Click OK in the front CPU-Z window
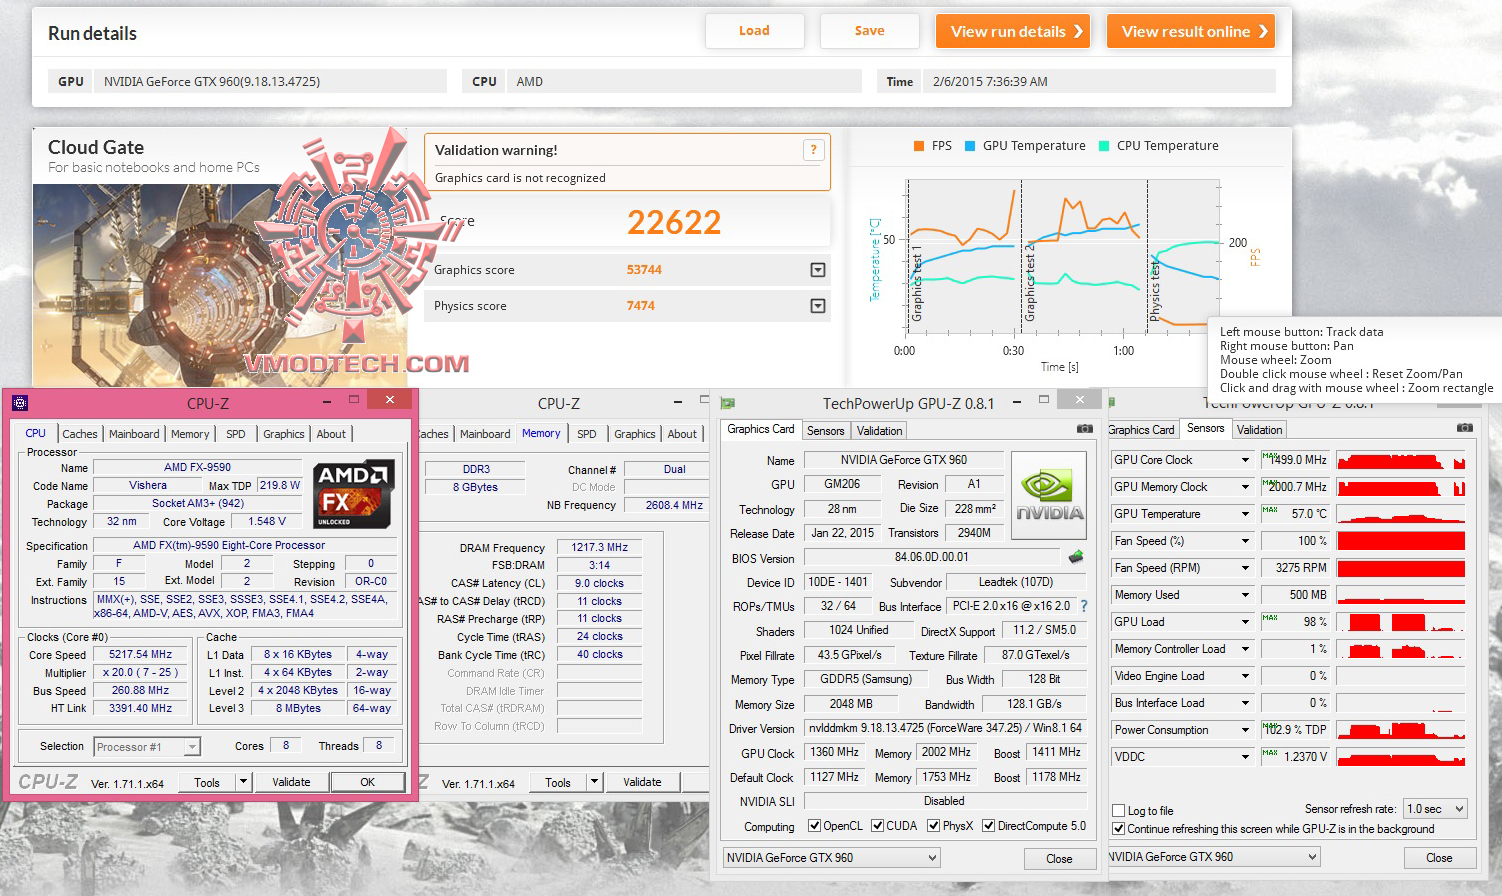 (x=368, y=782)
